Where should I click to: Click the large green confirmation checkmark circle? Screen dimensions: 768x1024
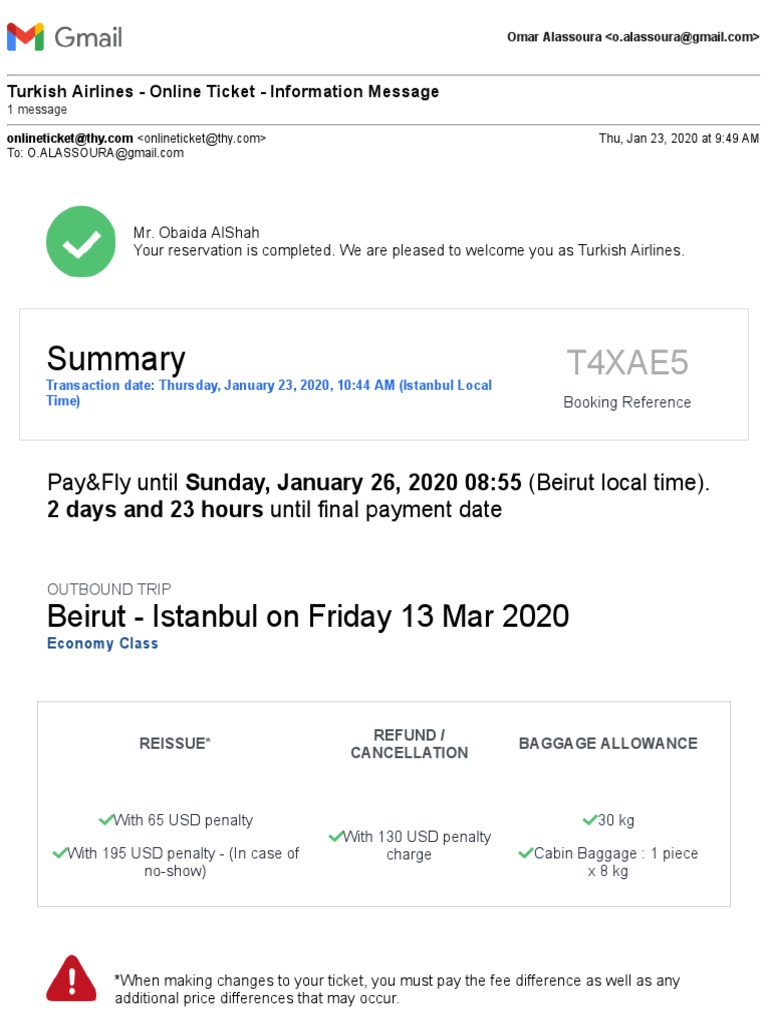[81, 241]
